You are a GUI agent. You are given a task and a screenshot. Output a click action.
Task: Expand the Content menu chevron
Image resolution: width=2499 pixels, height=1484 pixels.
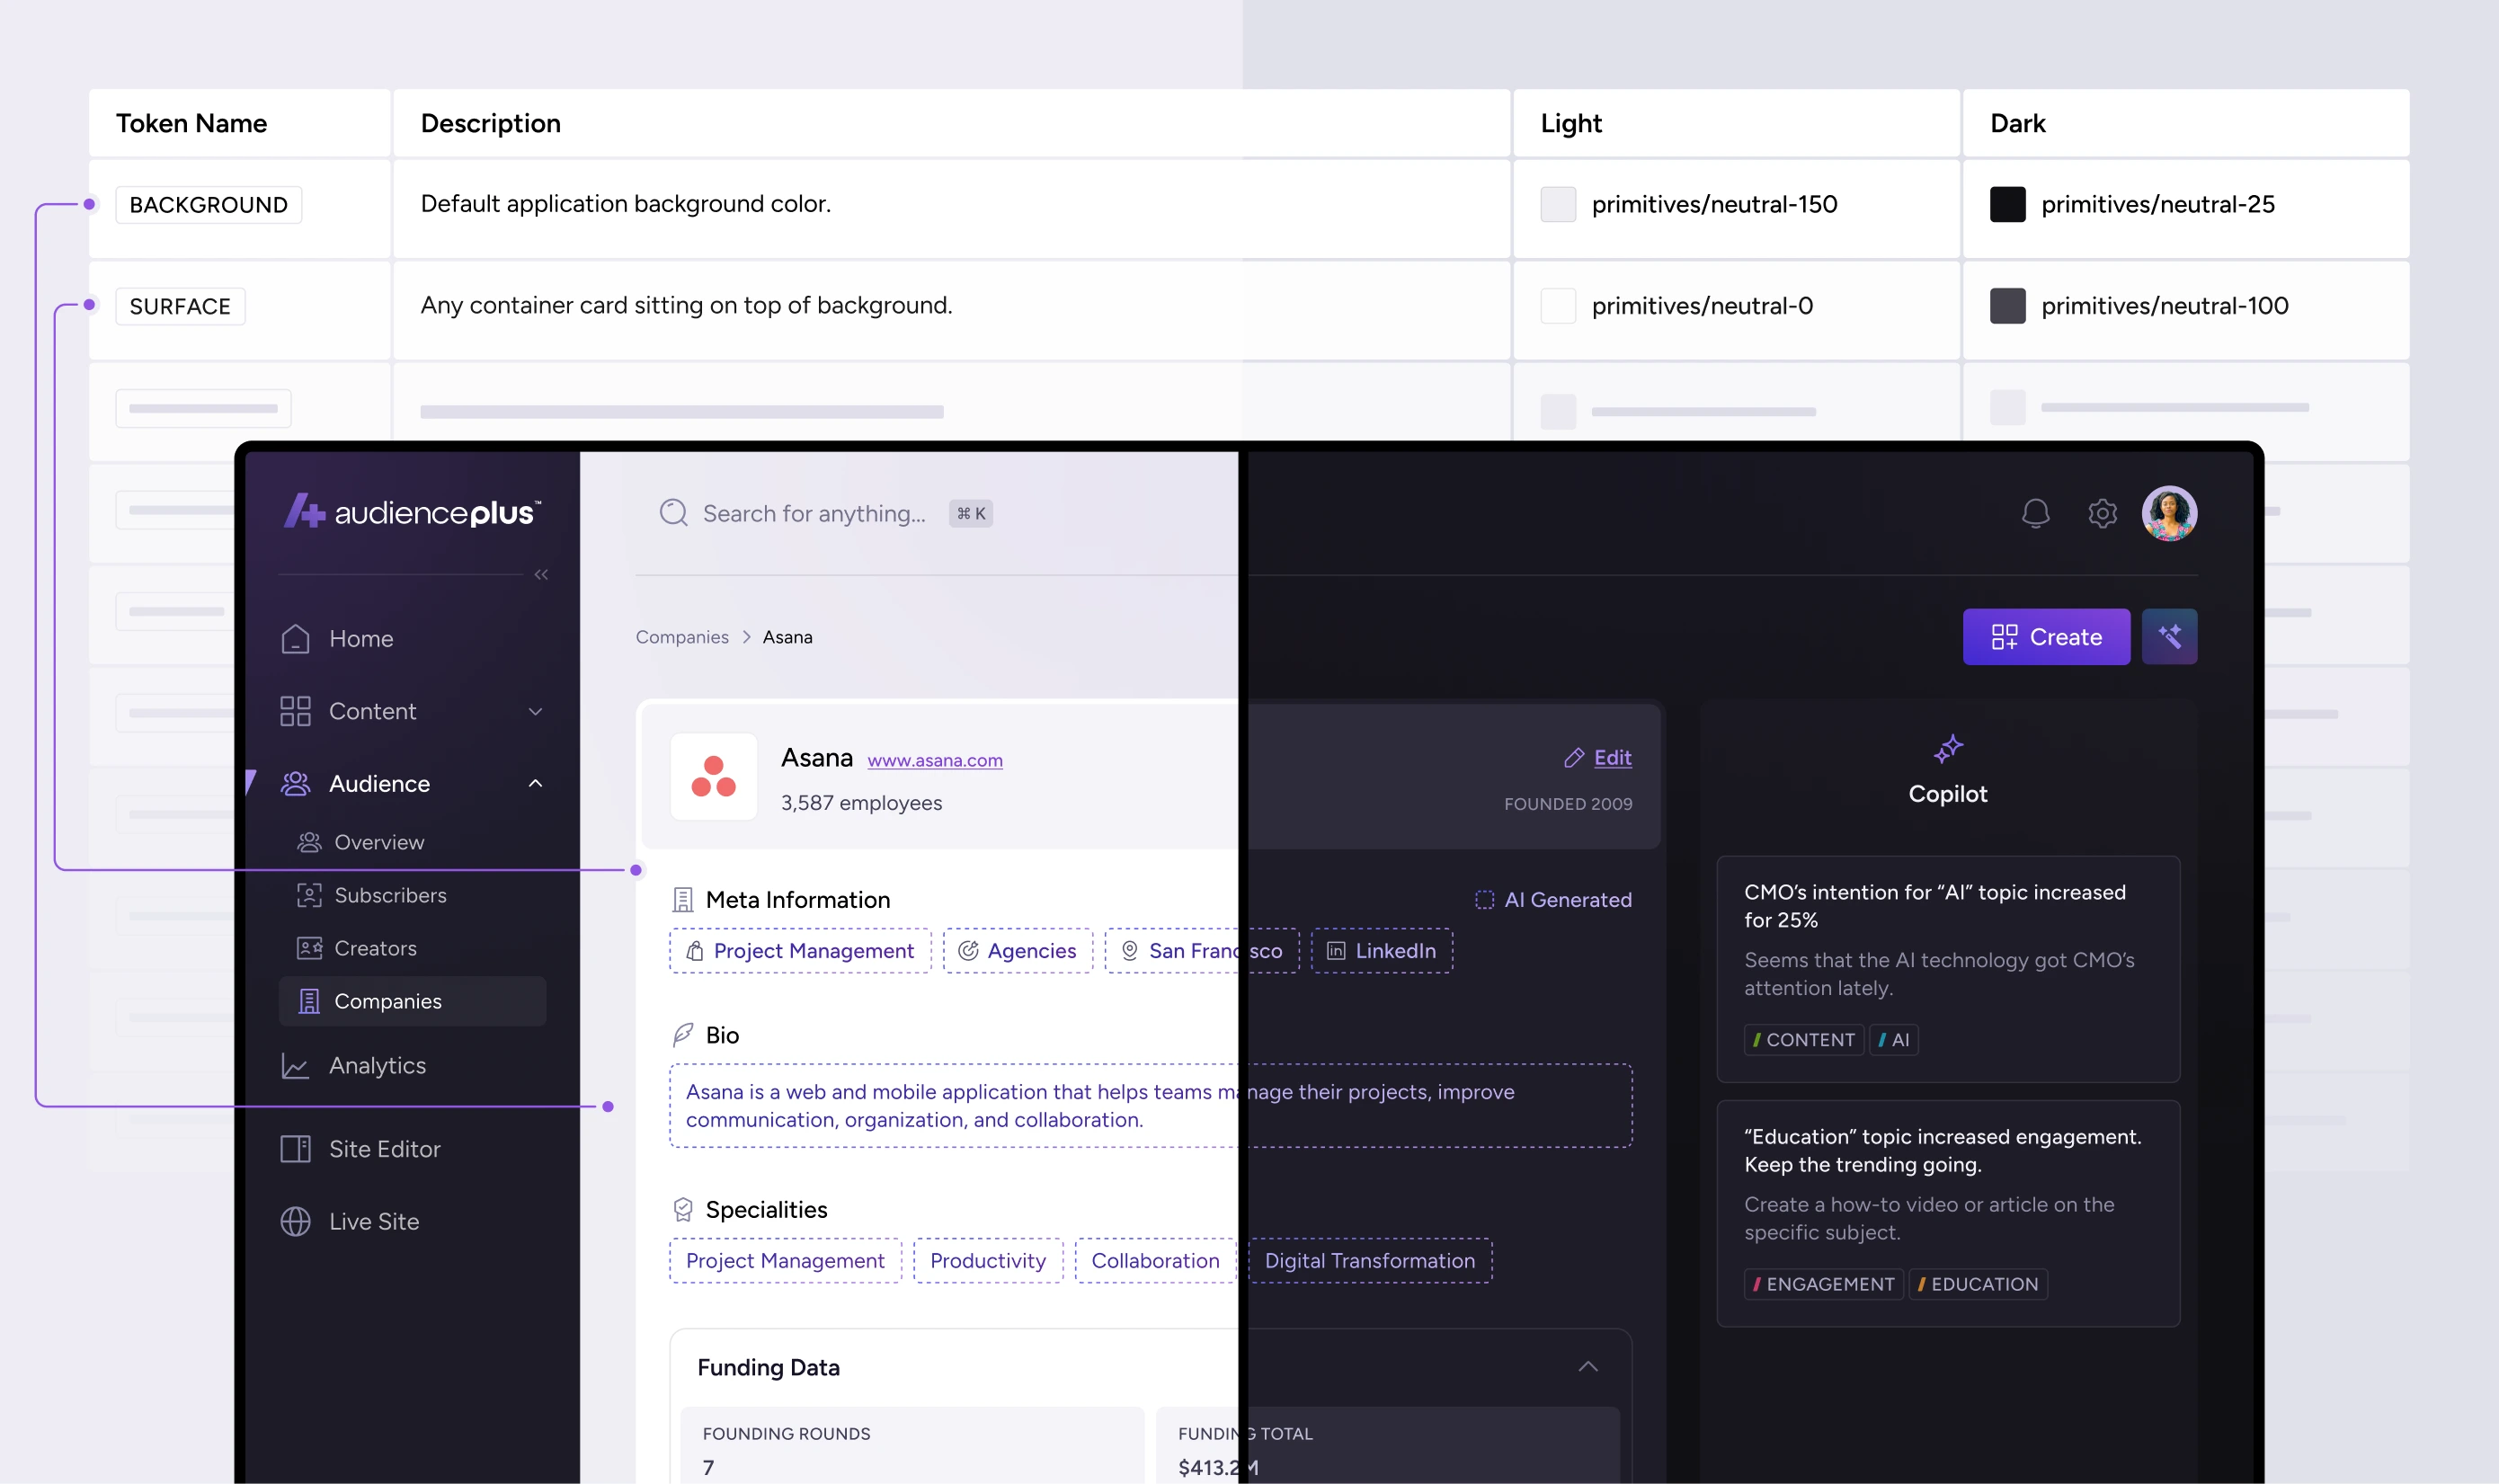tap(535, 712)
